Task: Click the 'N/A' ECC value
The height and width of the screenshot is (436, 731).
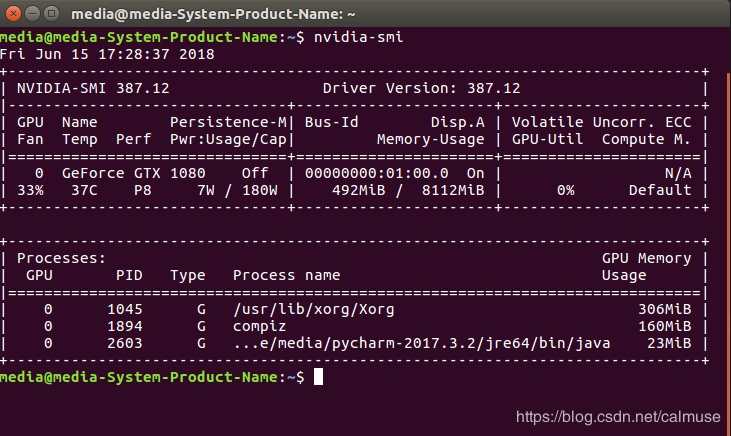Action: point(678,173)
